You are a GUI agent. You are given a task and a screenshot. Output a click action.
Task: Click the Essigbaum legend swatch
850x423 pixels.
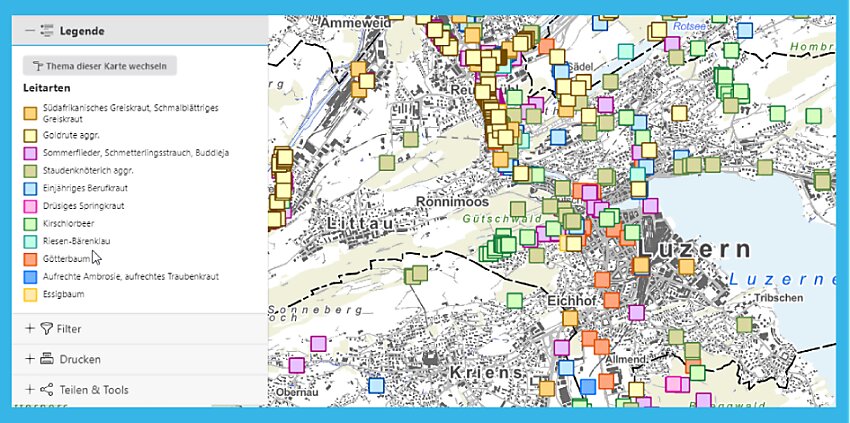click(30, 294)
